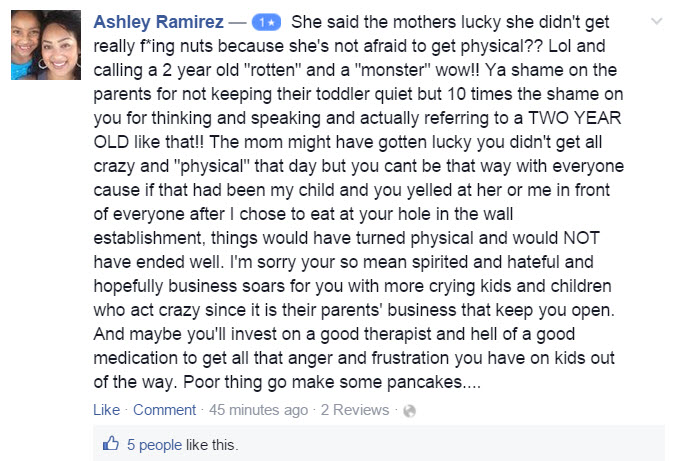Click the child's face in the profile photo
The height and width of the screenshot is (461, 677).
(28, 40)
